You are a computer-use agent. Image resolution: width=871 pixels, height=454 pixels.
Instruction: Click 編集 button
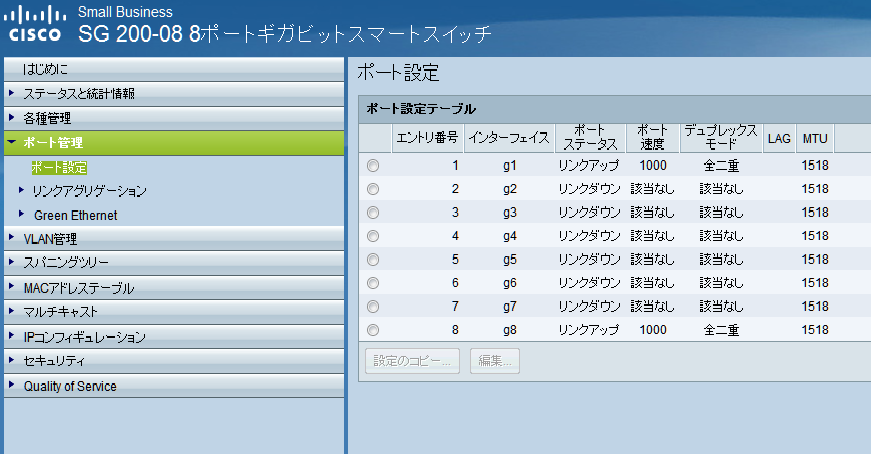pos(494,361)
